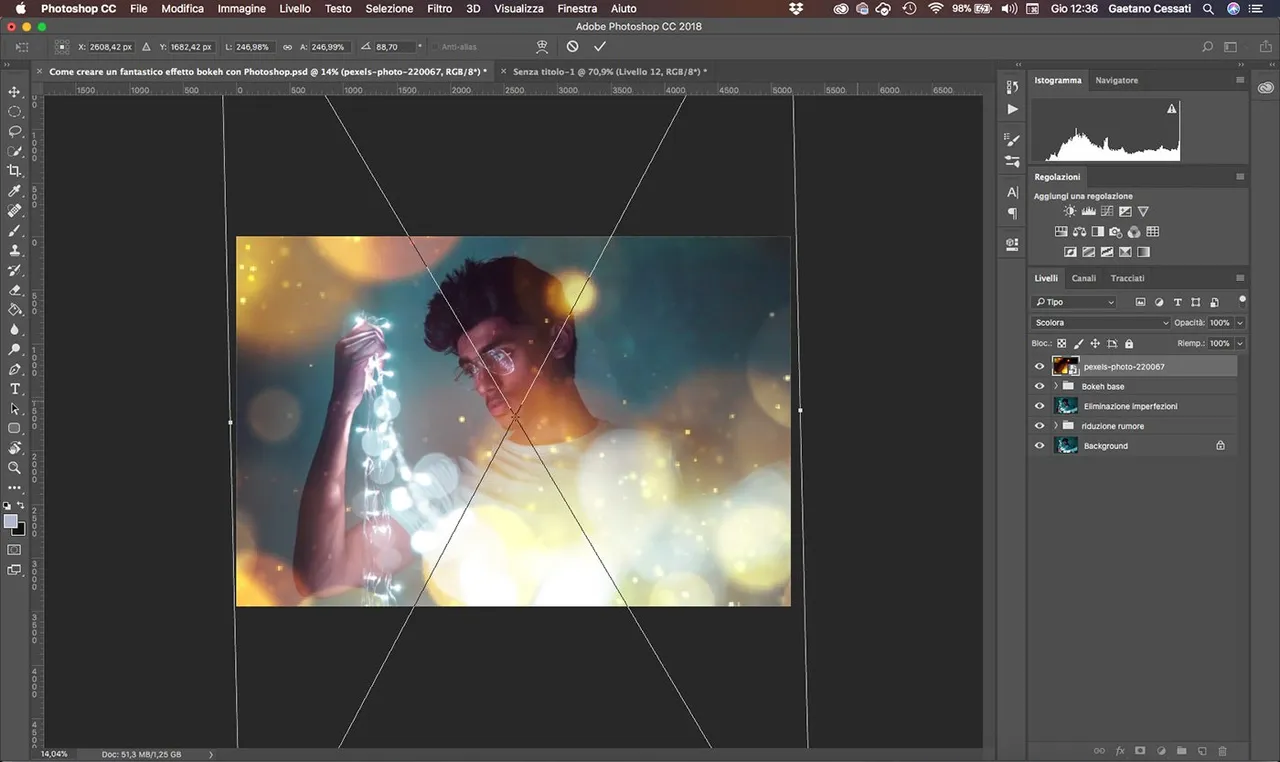Image resolution: width=1280 pixels, height=762 pixels.
Task: Toggle warp mode icon in options bar
Action: tap(542, 47)
